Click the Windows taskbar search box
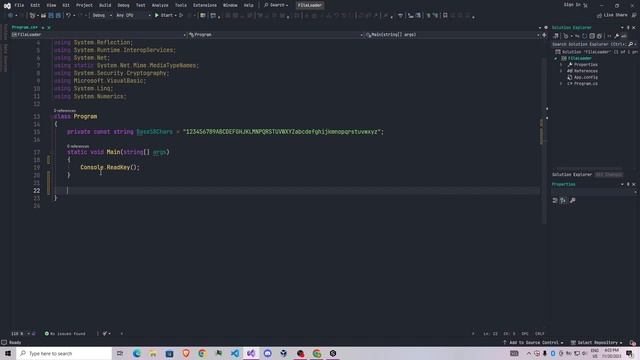This screenshot has height=360, width=640. (x=64, y=353)
